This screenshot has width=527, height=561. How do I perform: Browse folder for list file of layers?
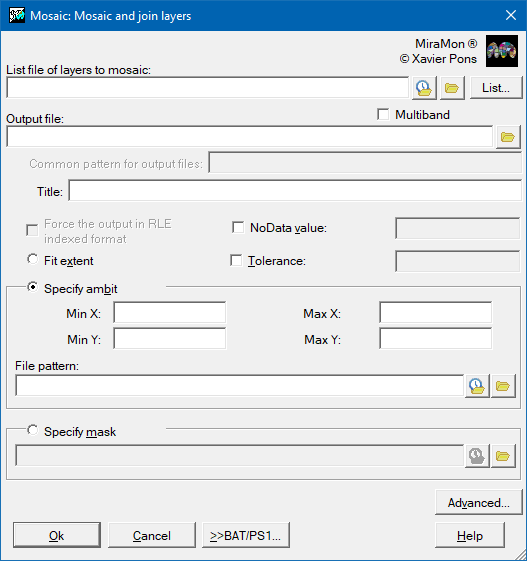coord(452,88)
